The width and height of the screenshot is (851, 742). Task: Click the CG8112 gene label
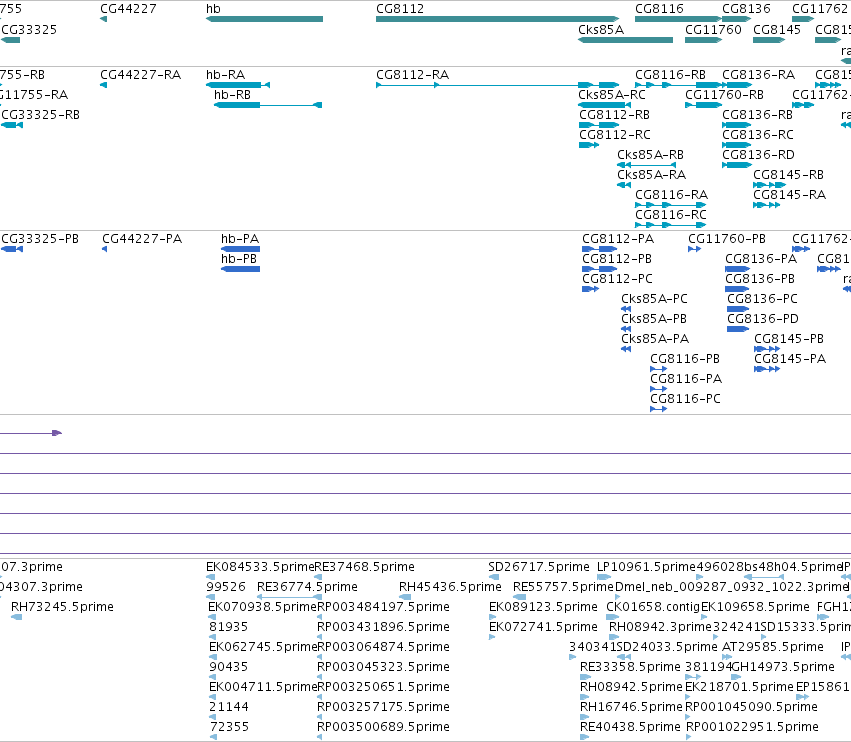pos(400,9)
